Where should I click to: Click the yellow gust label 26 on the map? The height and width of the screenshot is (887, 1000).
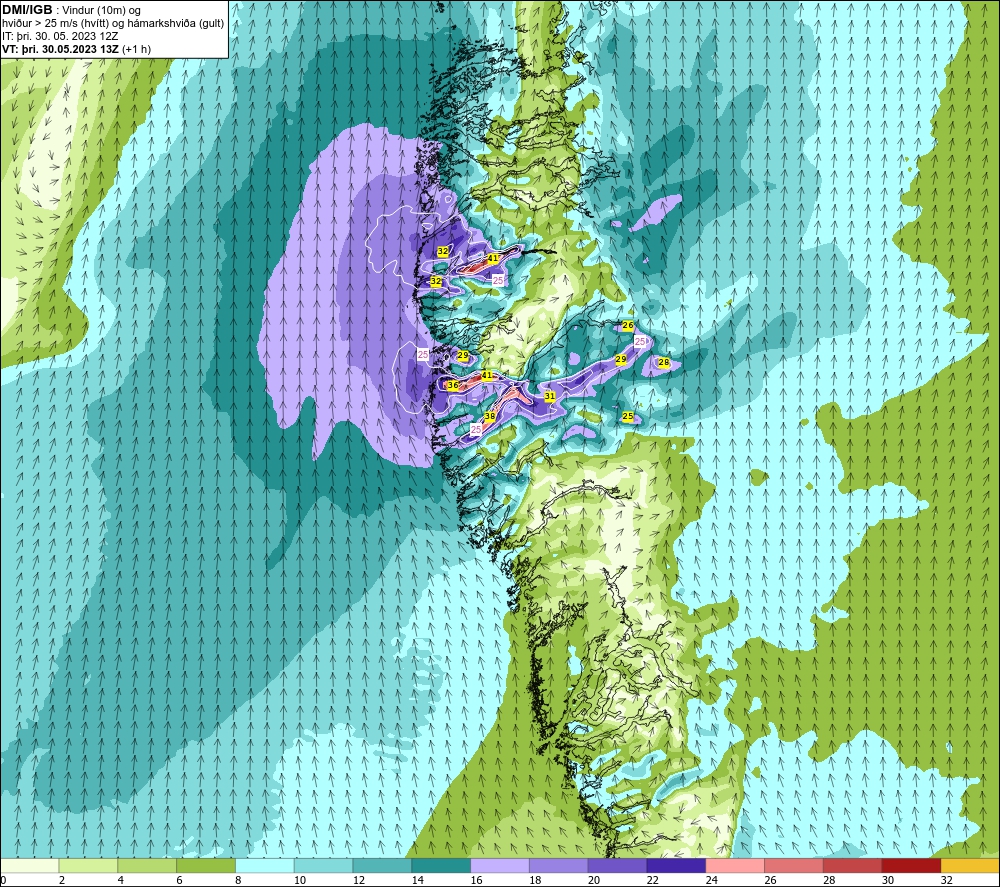[628, 325]
